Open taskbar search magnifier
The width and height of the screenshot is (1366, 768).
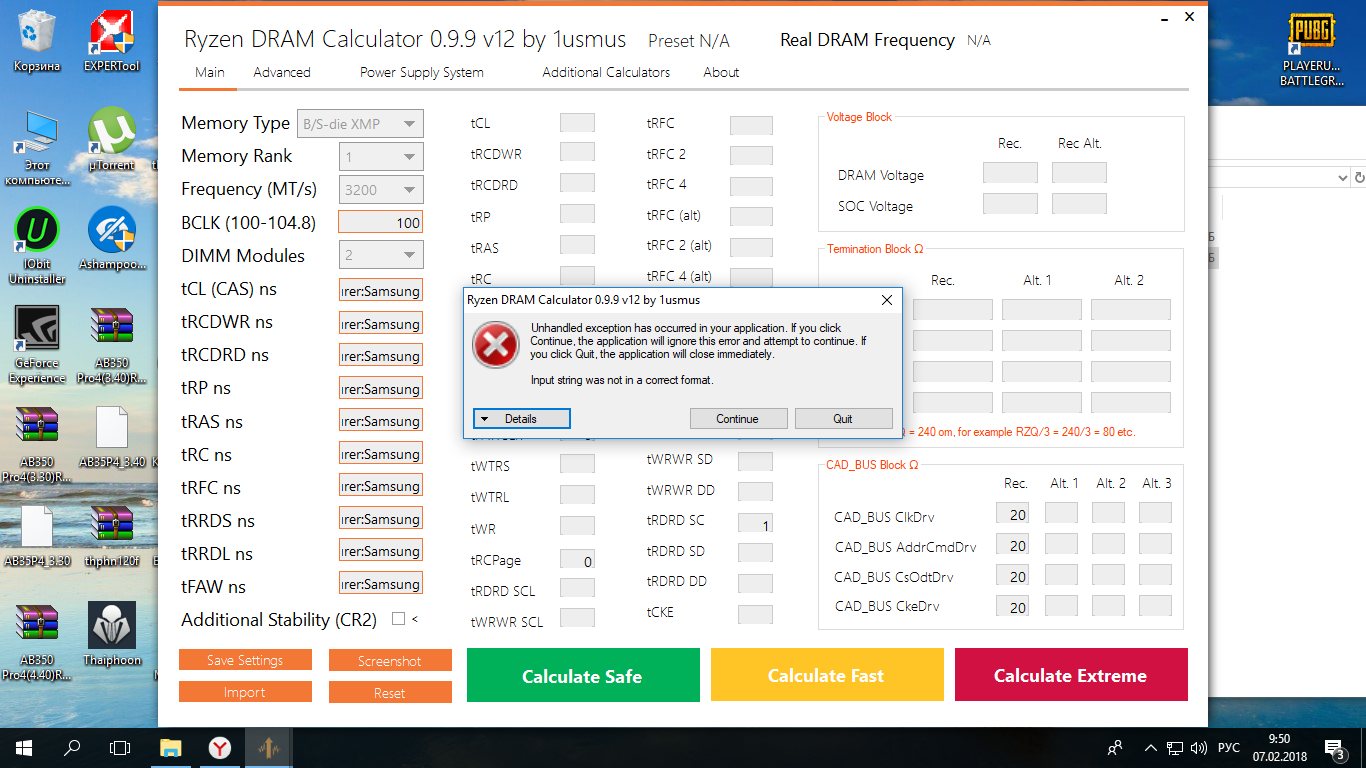[72, 746]
